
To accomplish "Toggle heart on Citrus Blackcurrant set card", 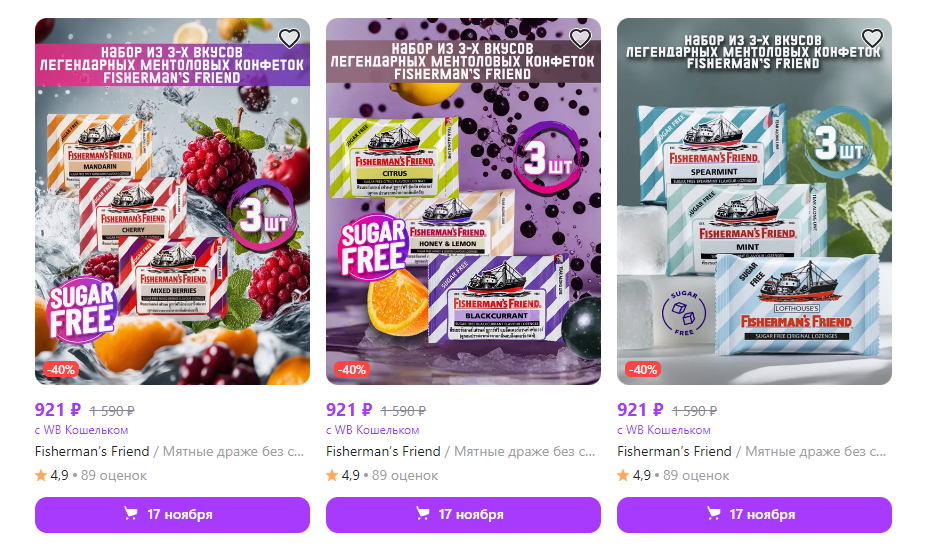I will pyautogui.click(x=580, y=39).
